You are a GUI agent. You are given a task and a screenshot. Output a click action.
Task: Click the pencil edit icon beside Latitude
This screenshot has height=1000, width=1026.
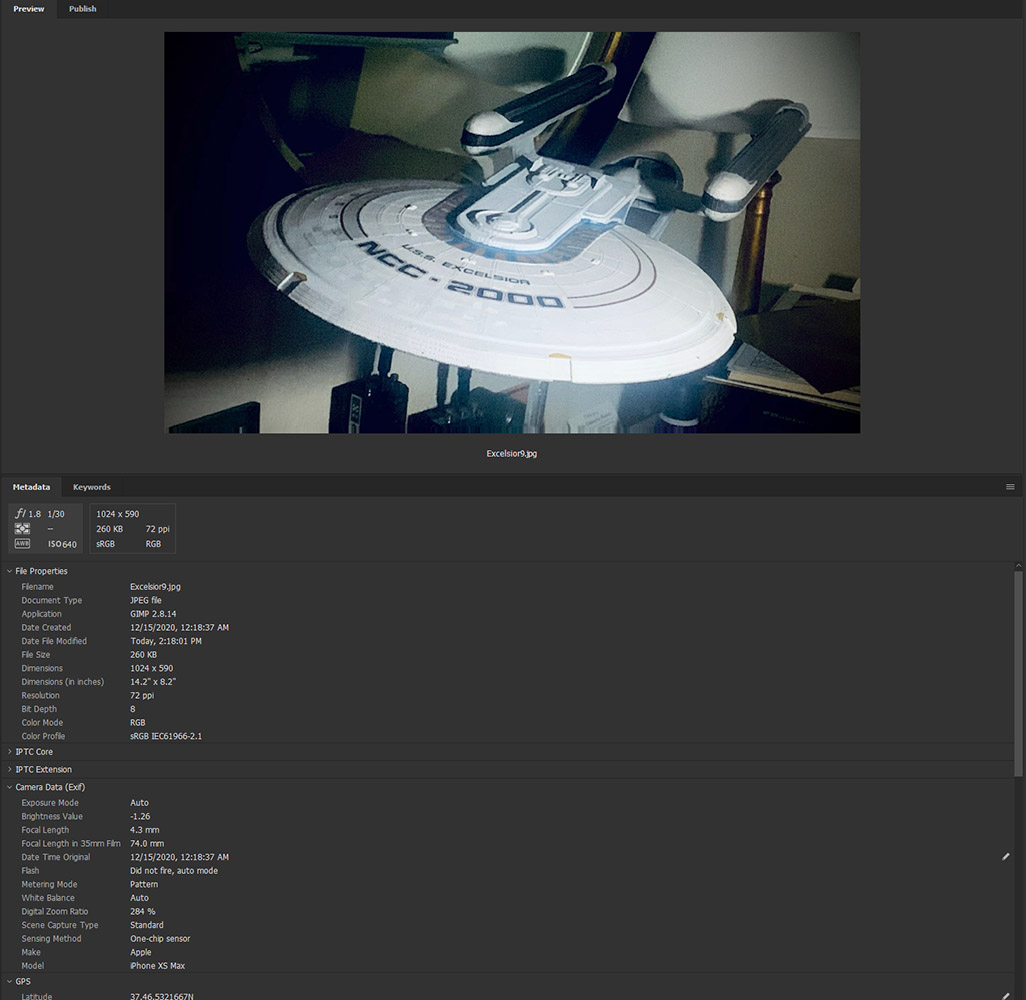1006,996
